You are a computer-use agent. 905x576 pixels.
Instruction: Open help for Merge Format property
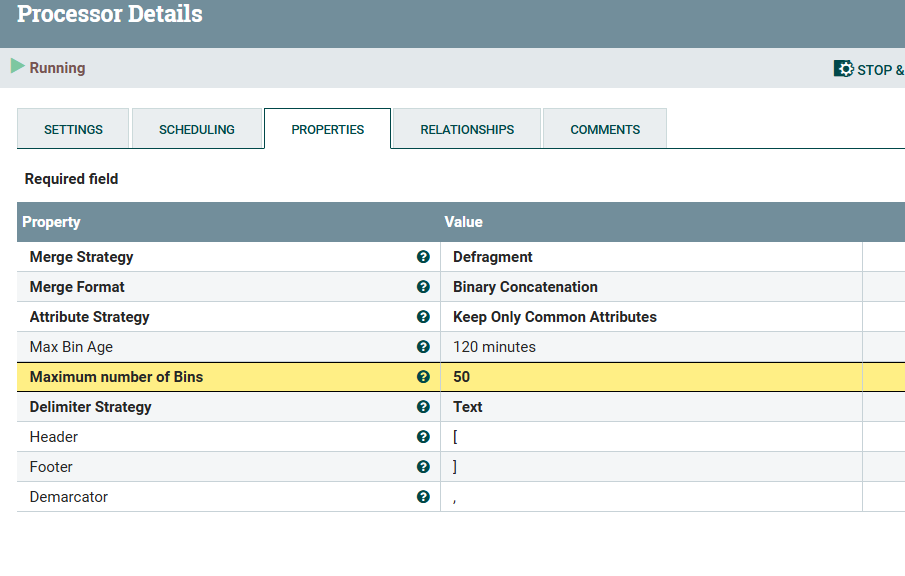point(423,287)
